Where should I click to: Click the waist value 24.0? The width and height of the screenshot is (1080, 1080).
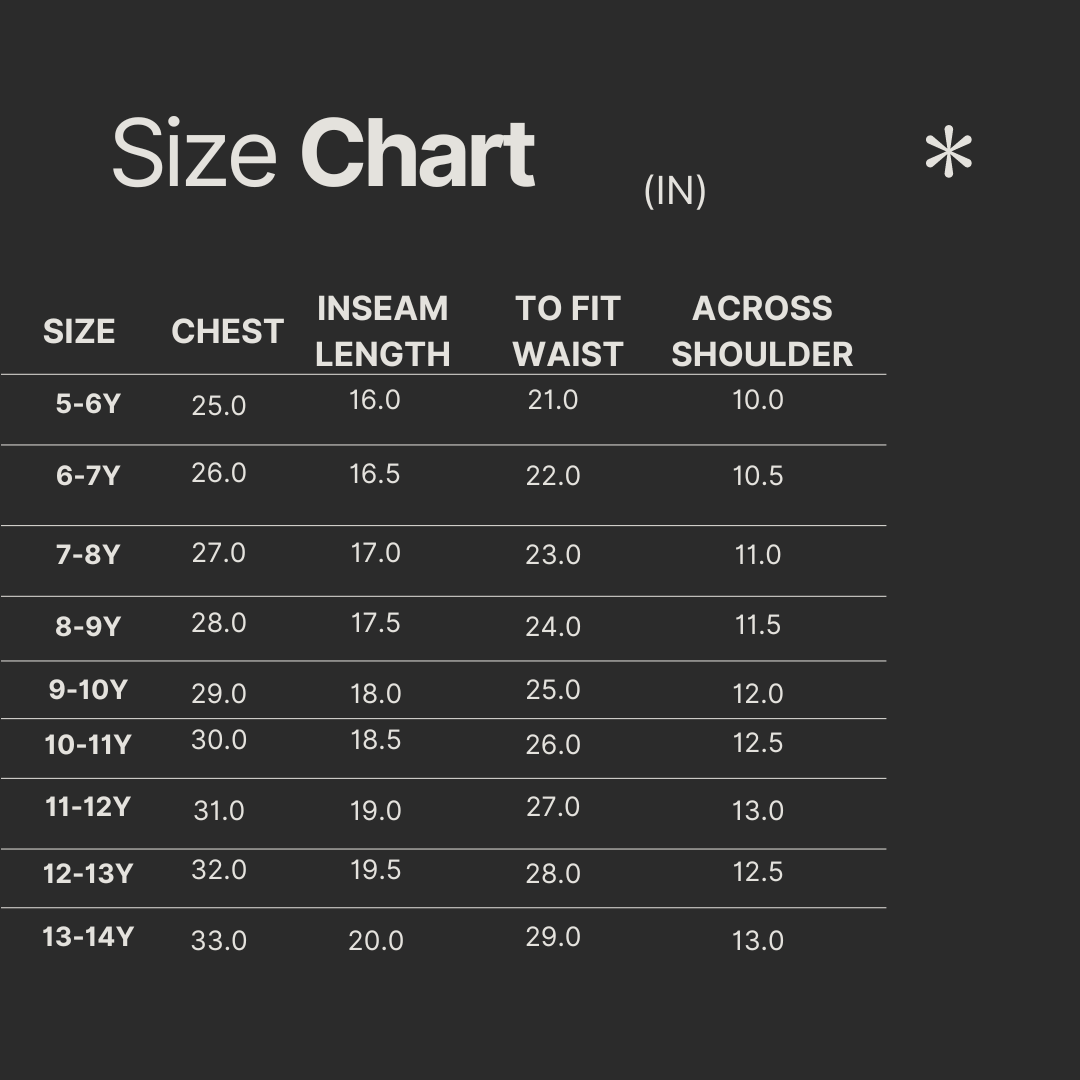tap(553, 627)
